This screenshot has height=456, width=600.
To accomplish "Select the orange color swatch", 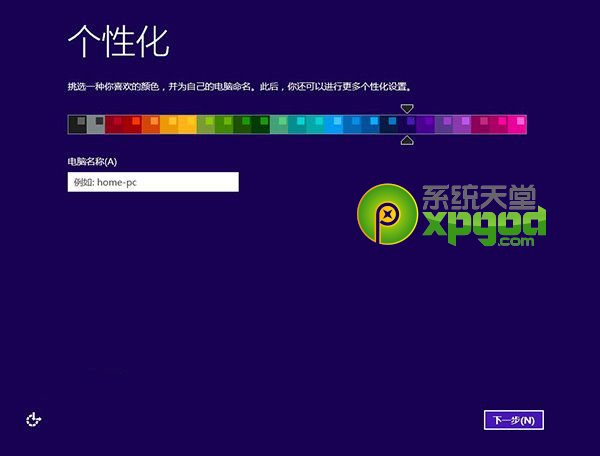I will point(151,124).
